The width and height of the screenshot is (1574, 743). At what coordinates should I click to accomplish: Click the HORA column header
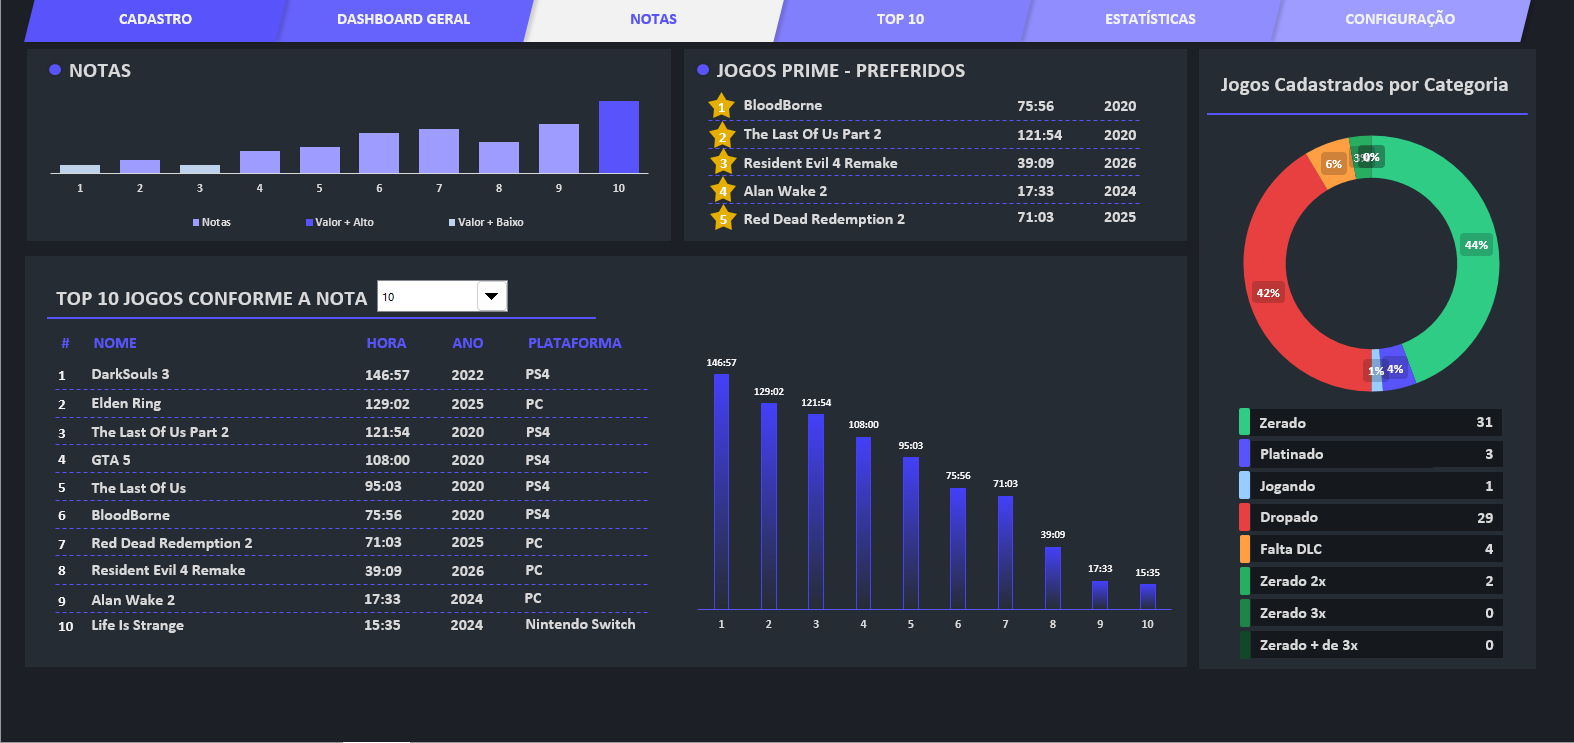(x=386, y=343)
